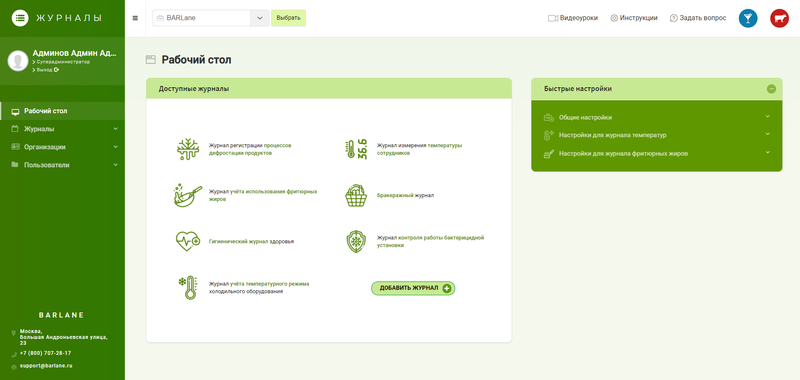Click the shield bactericidal unit icon
This screenshot has height=380, width=800.
[x=356, y=241]
